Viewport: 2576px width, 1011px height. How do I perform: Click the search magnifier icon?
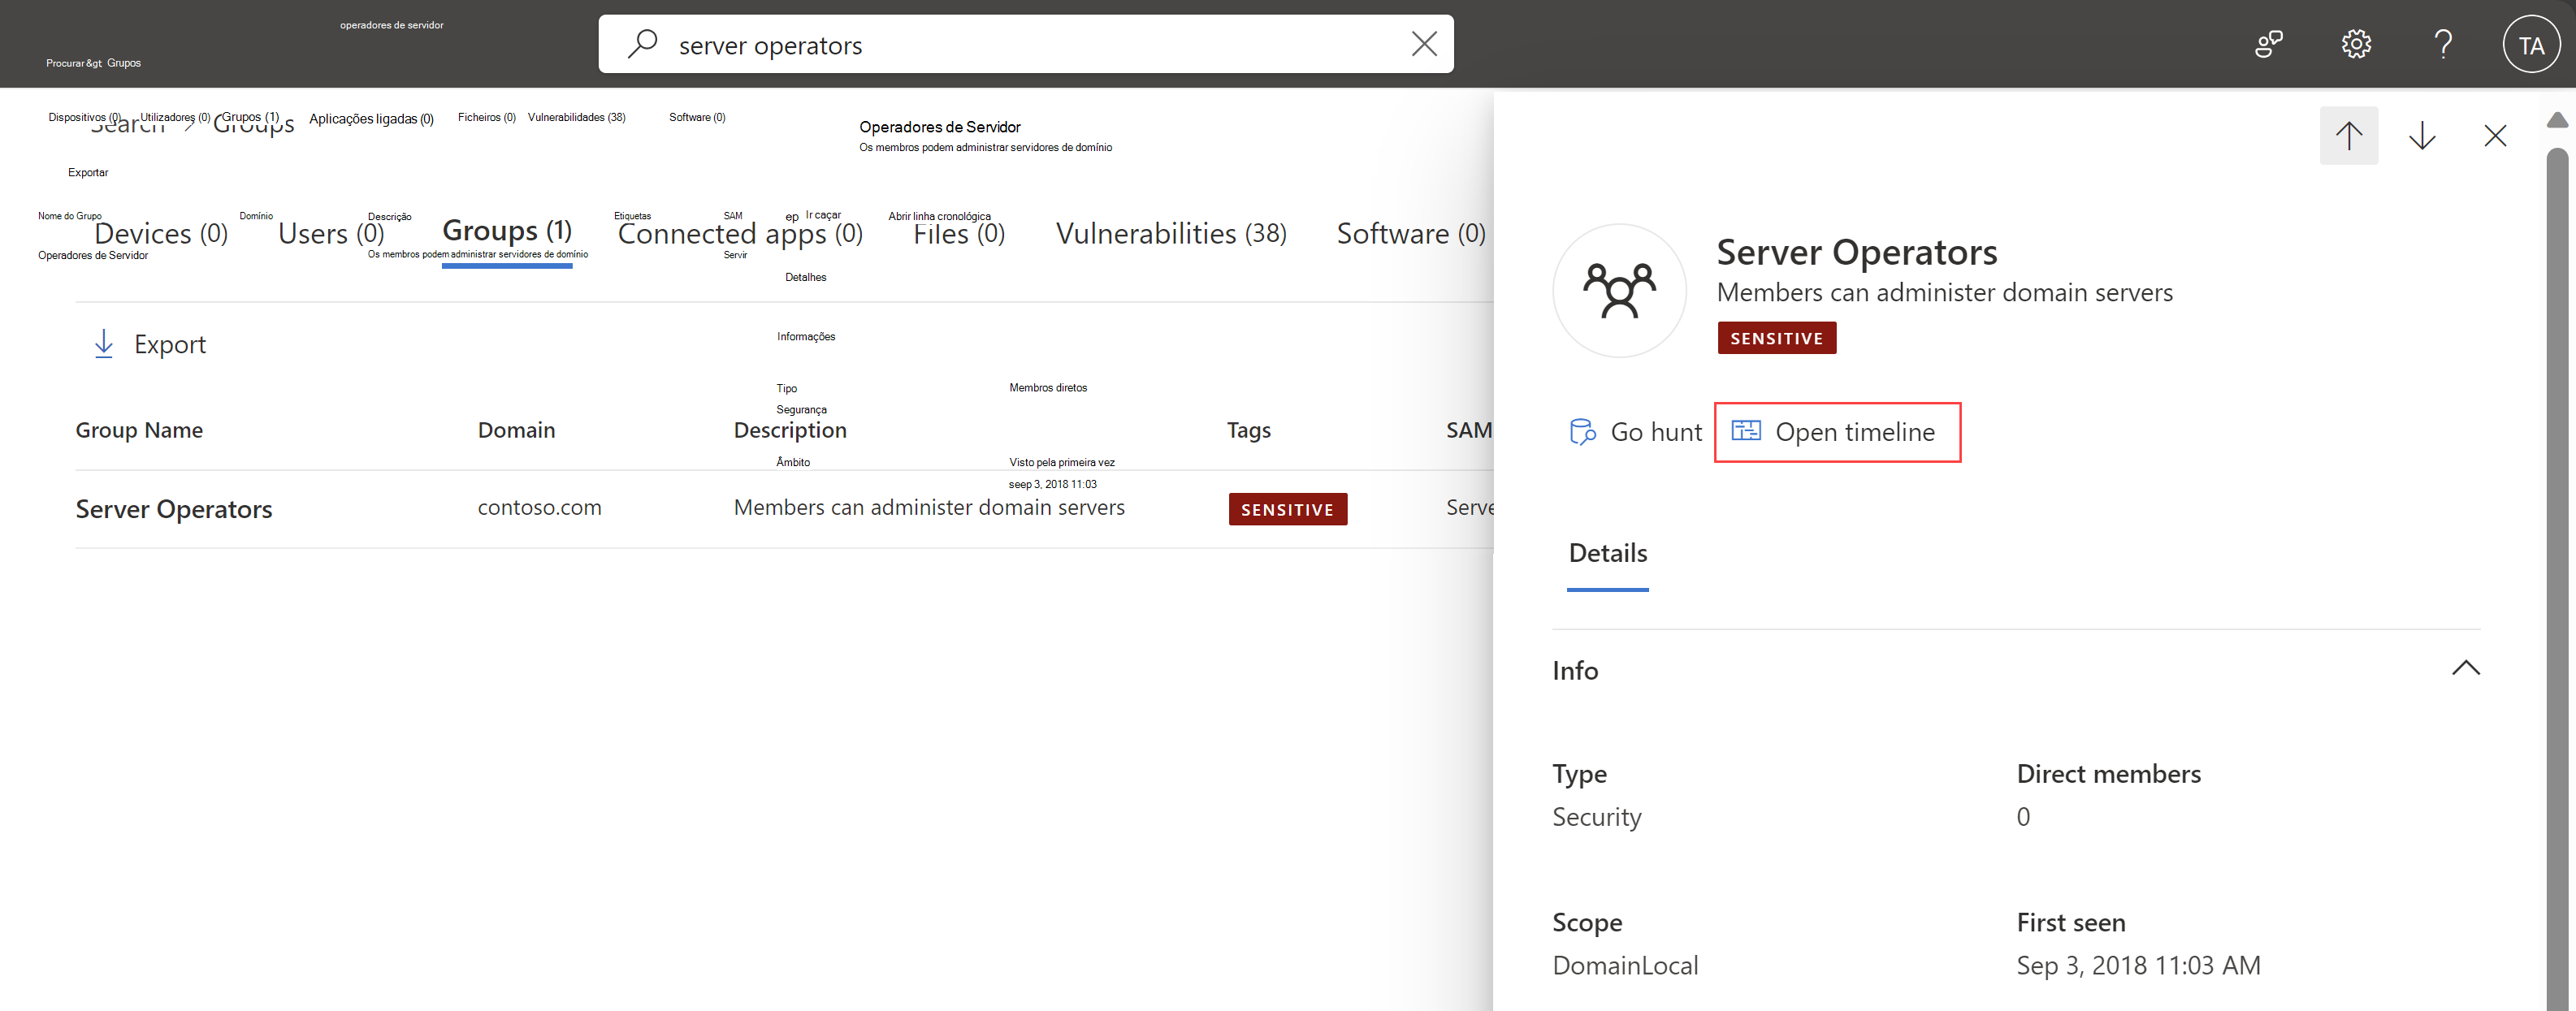pyautogui.click(x=642, y=44)
